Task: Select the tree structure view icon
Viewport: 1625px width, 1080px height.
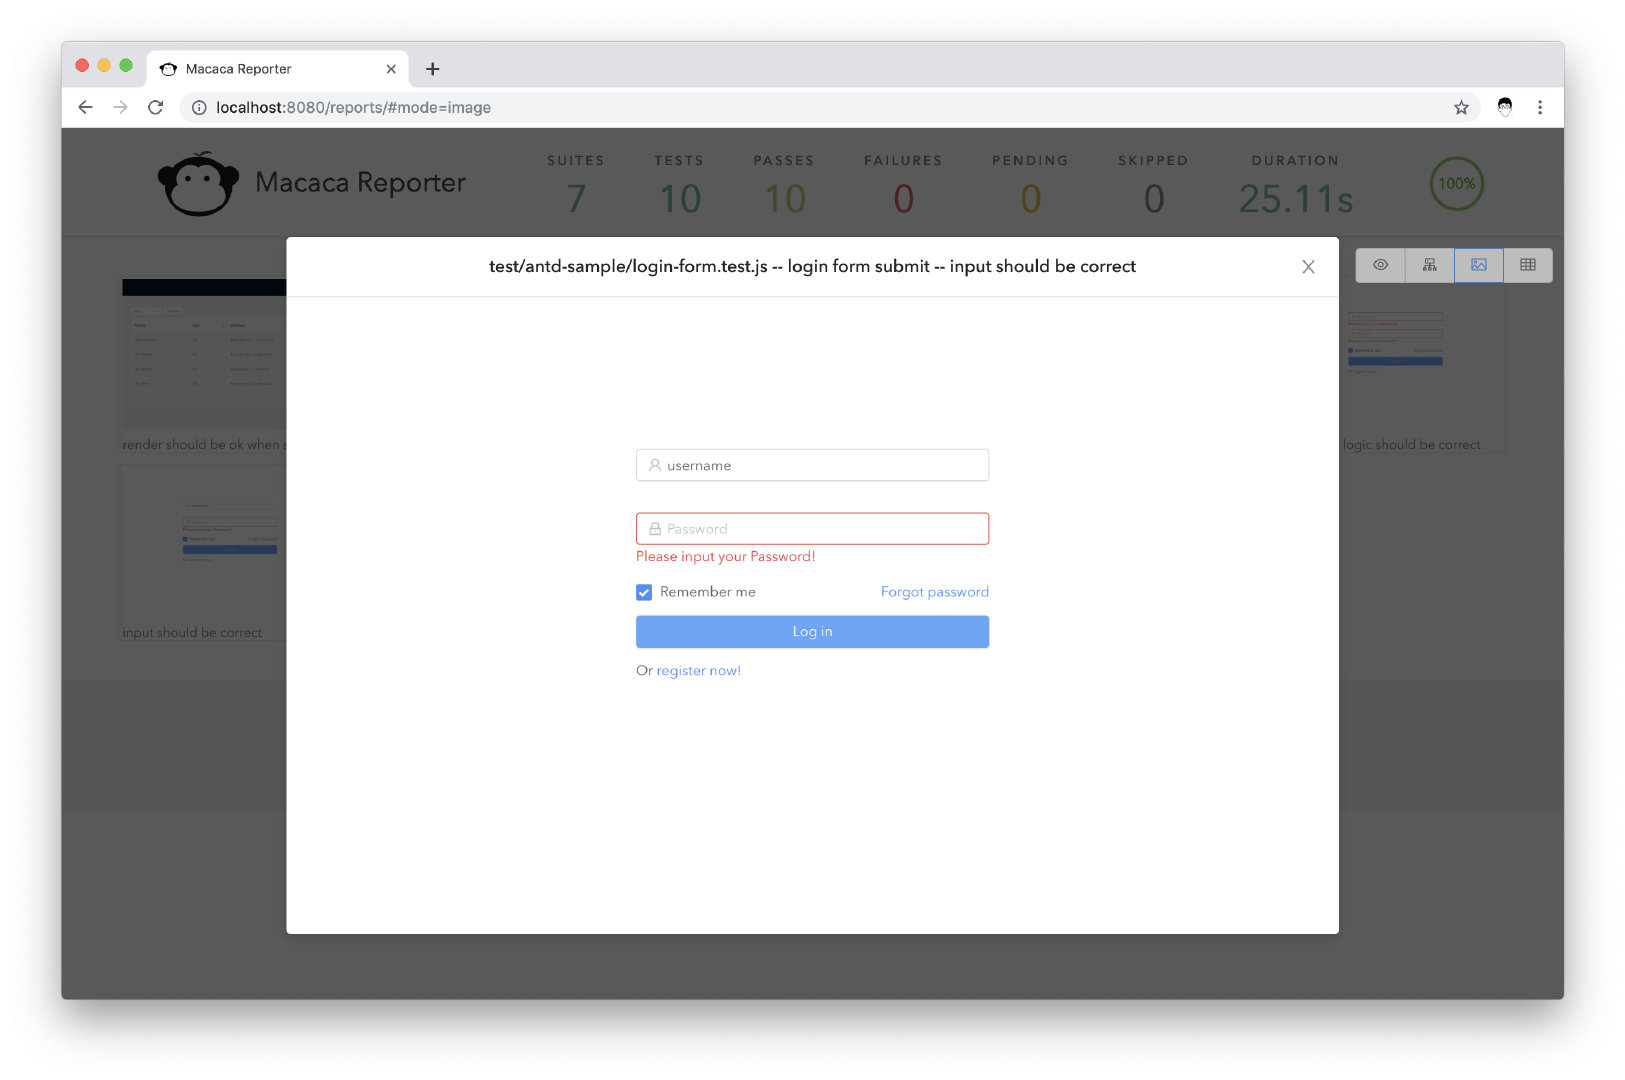Action: tap(1429, 265)
